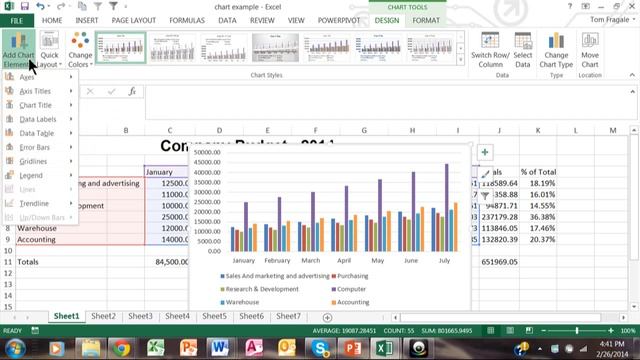Click the insert function fx icon
This screenshot has height=360, width=640.
click(x=132, y=91)
